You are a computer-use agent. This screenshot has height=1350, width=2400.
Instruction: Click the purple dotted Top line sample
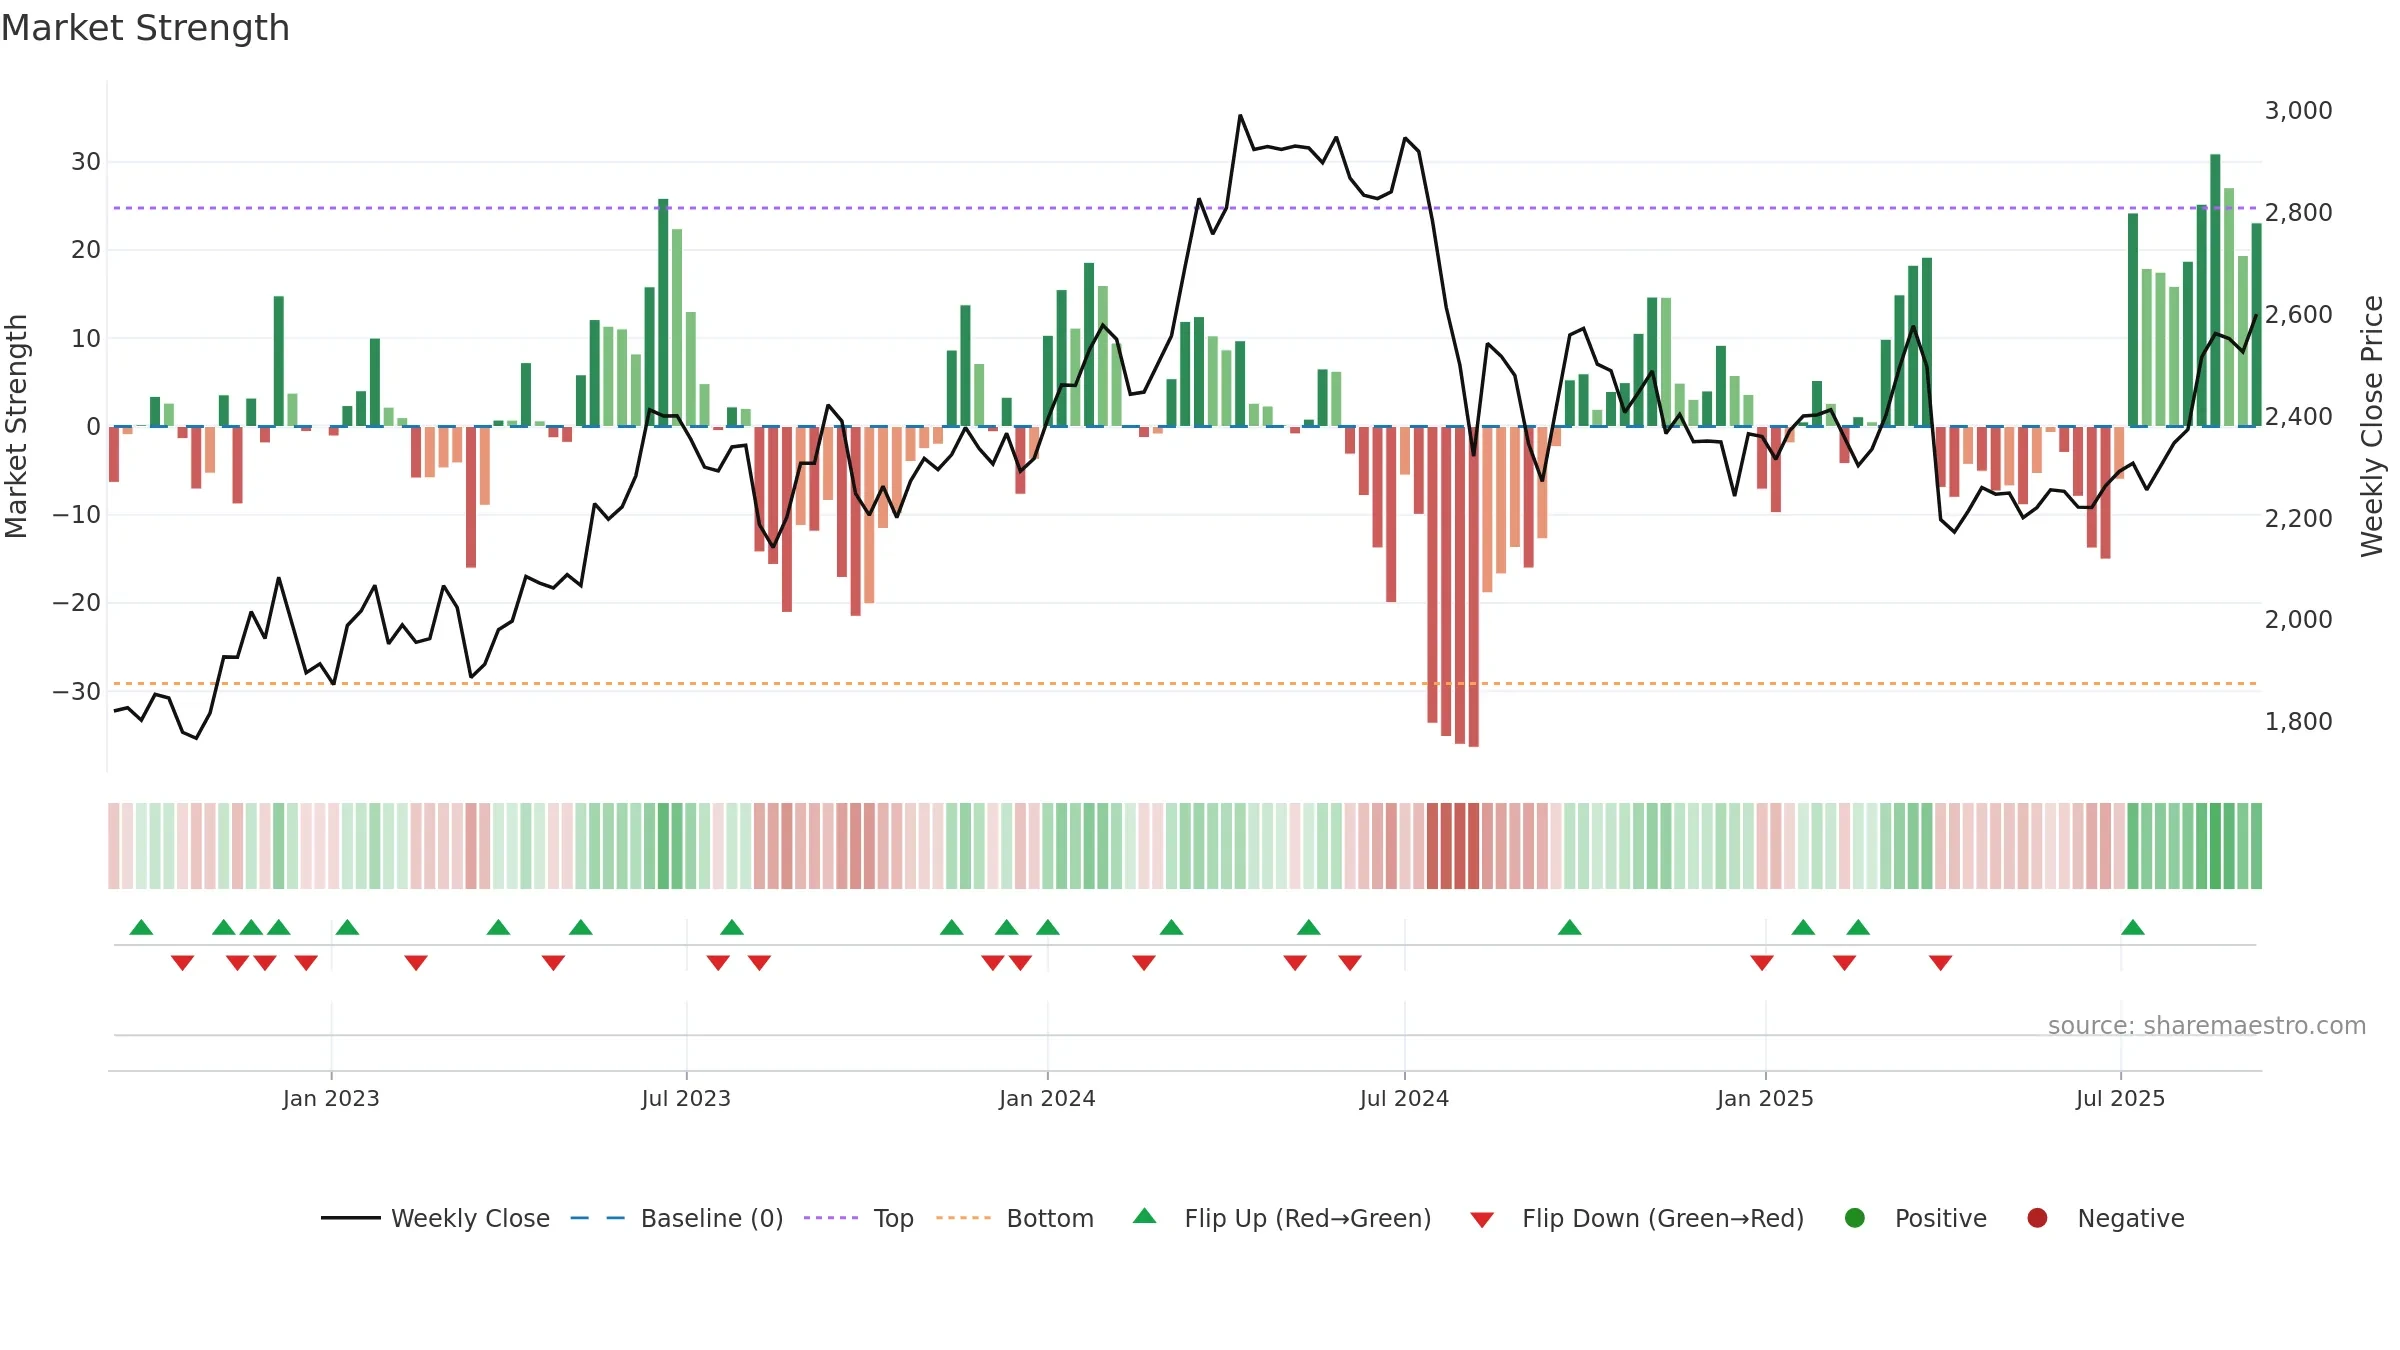tap(831, 1218)
